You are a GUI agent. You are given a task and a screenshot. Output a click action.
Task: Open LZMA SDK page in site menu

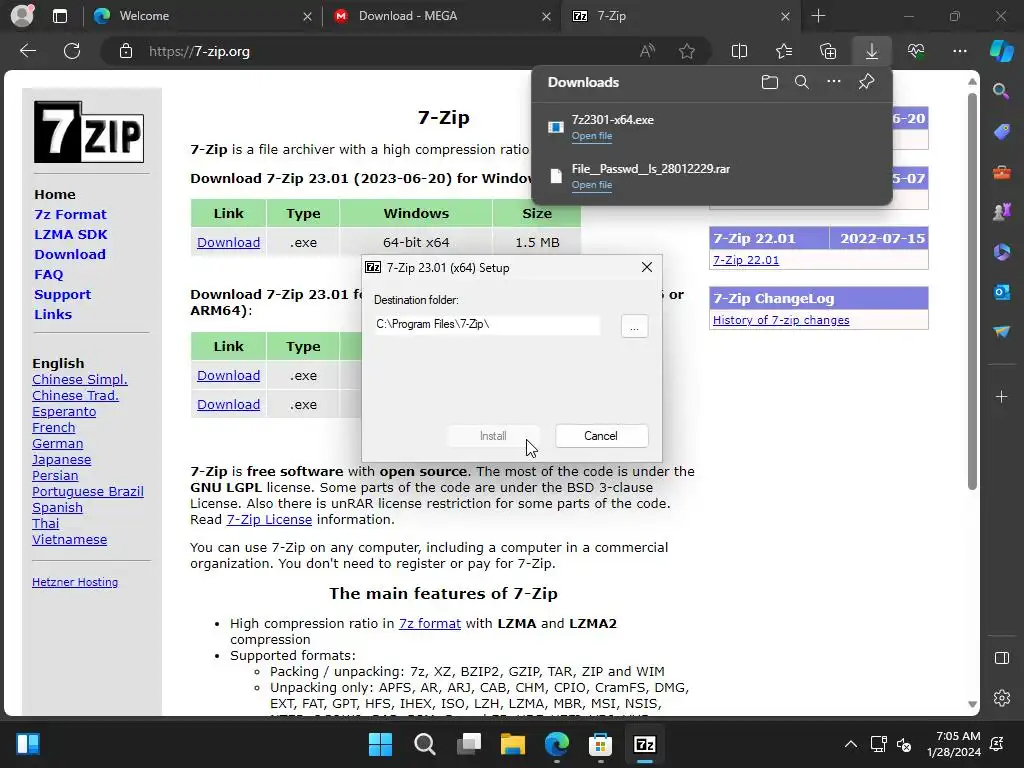71,234
